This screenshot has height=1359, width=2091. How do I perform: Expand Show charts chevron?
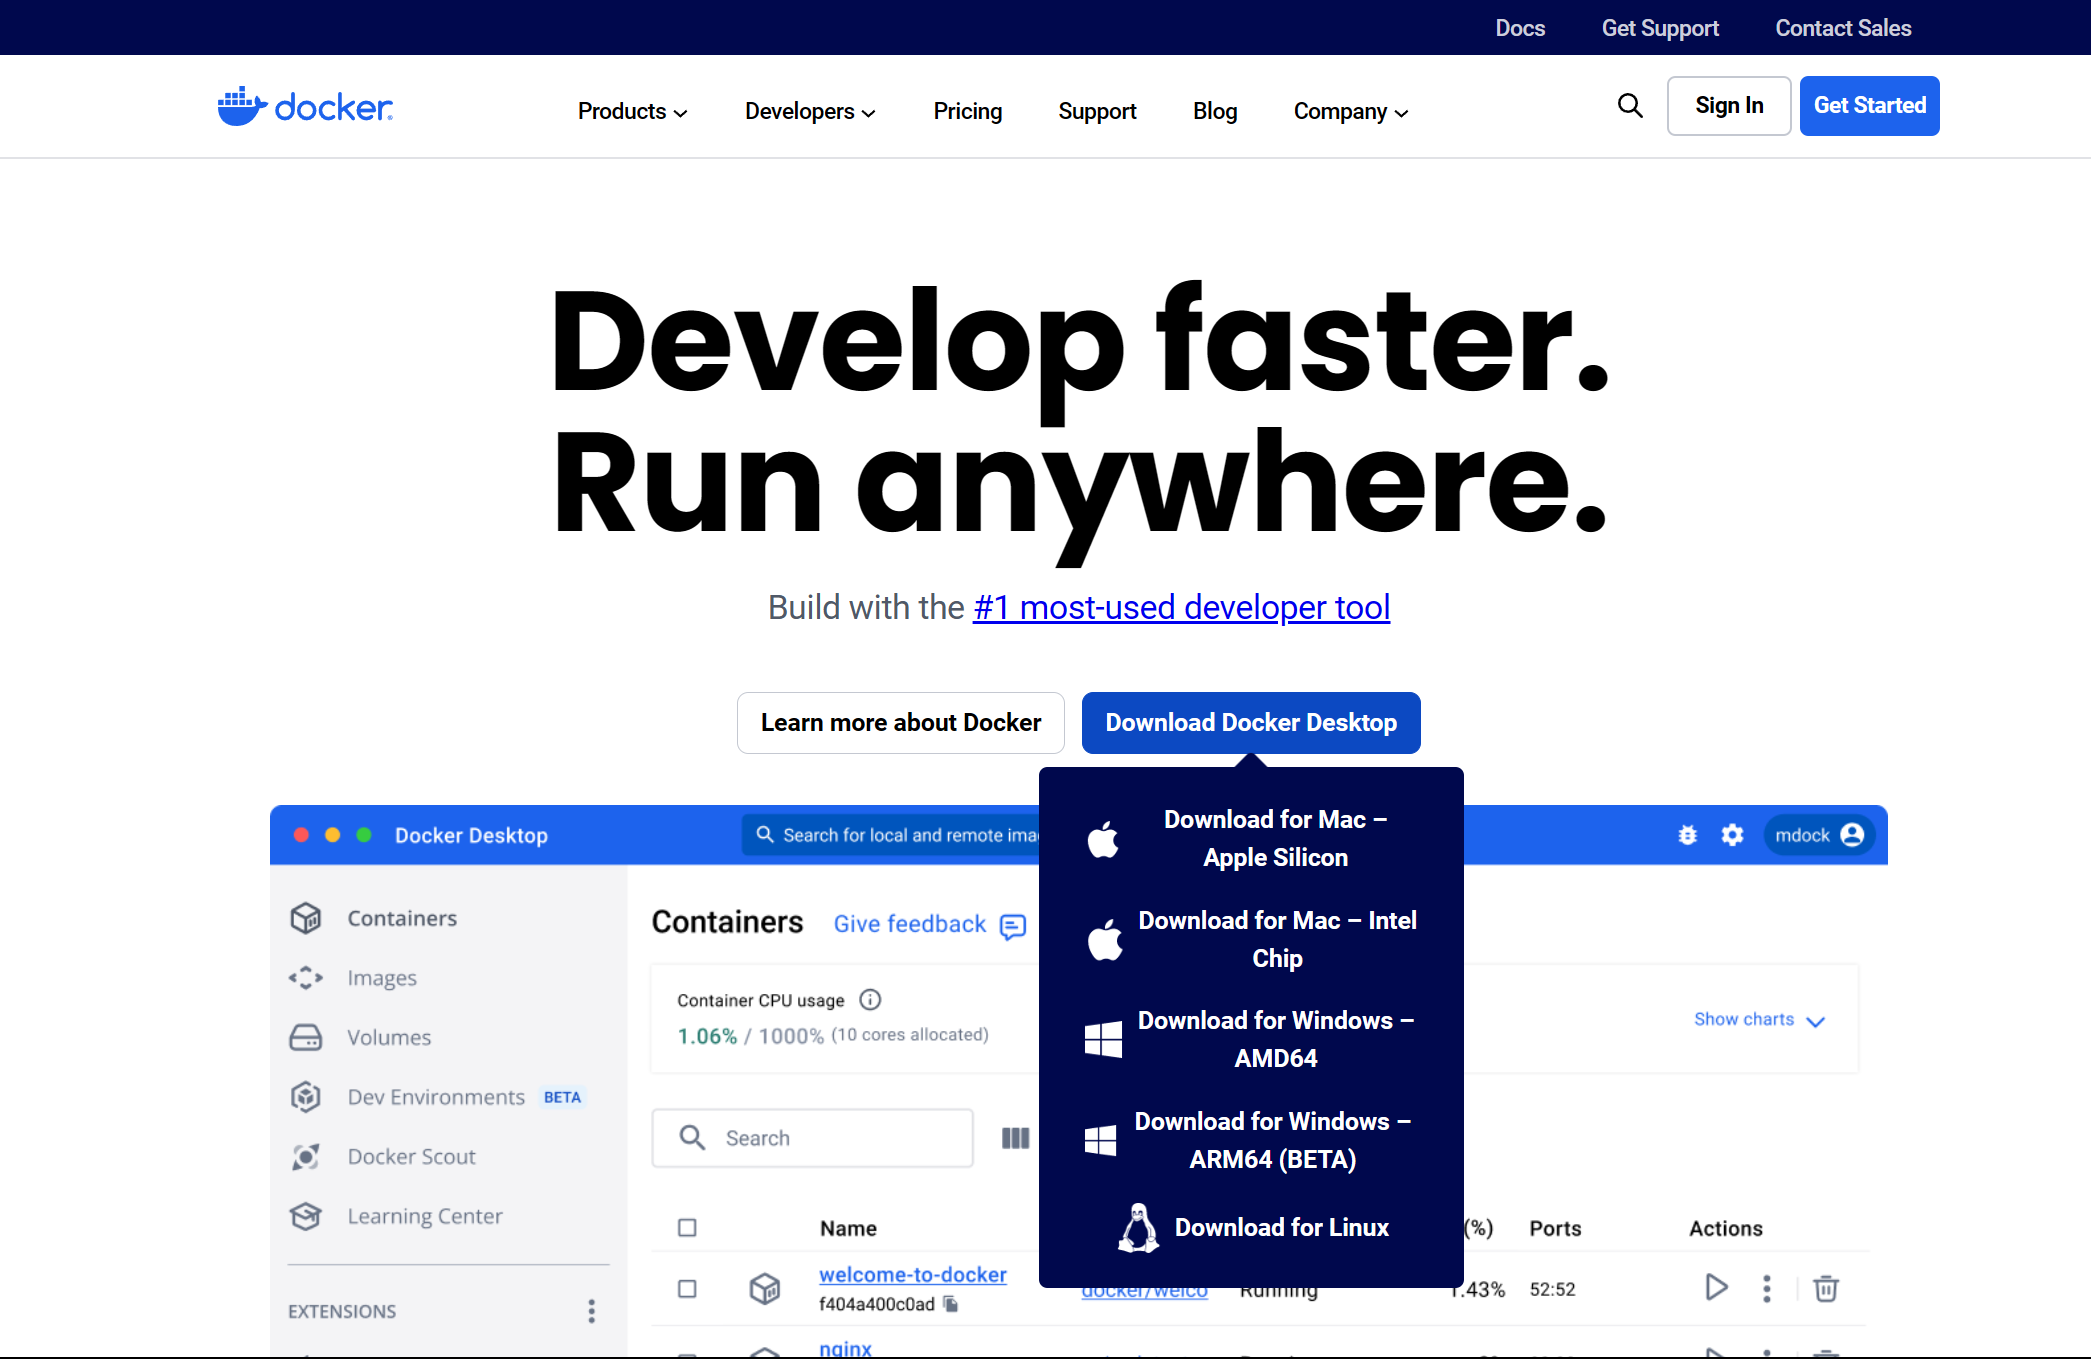tap(1816, 1021)
